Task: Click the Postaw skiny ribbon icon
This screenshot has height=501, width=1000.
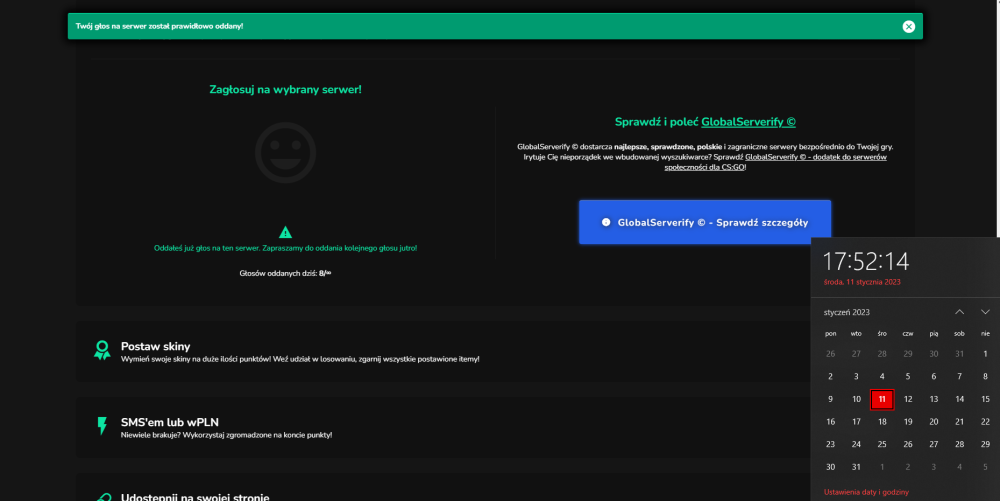Action: tap(102, 350)
